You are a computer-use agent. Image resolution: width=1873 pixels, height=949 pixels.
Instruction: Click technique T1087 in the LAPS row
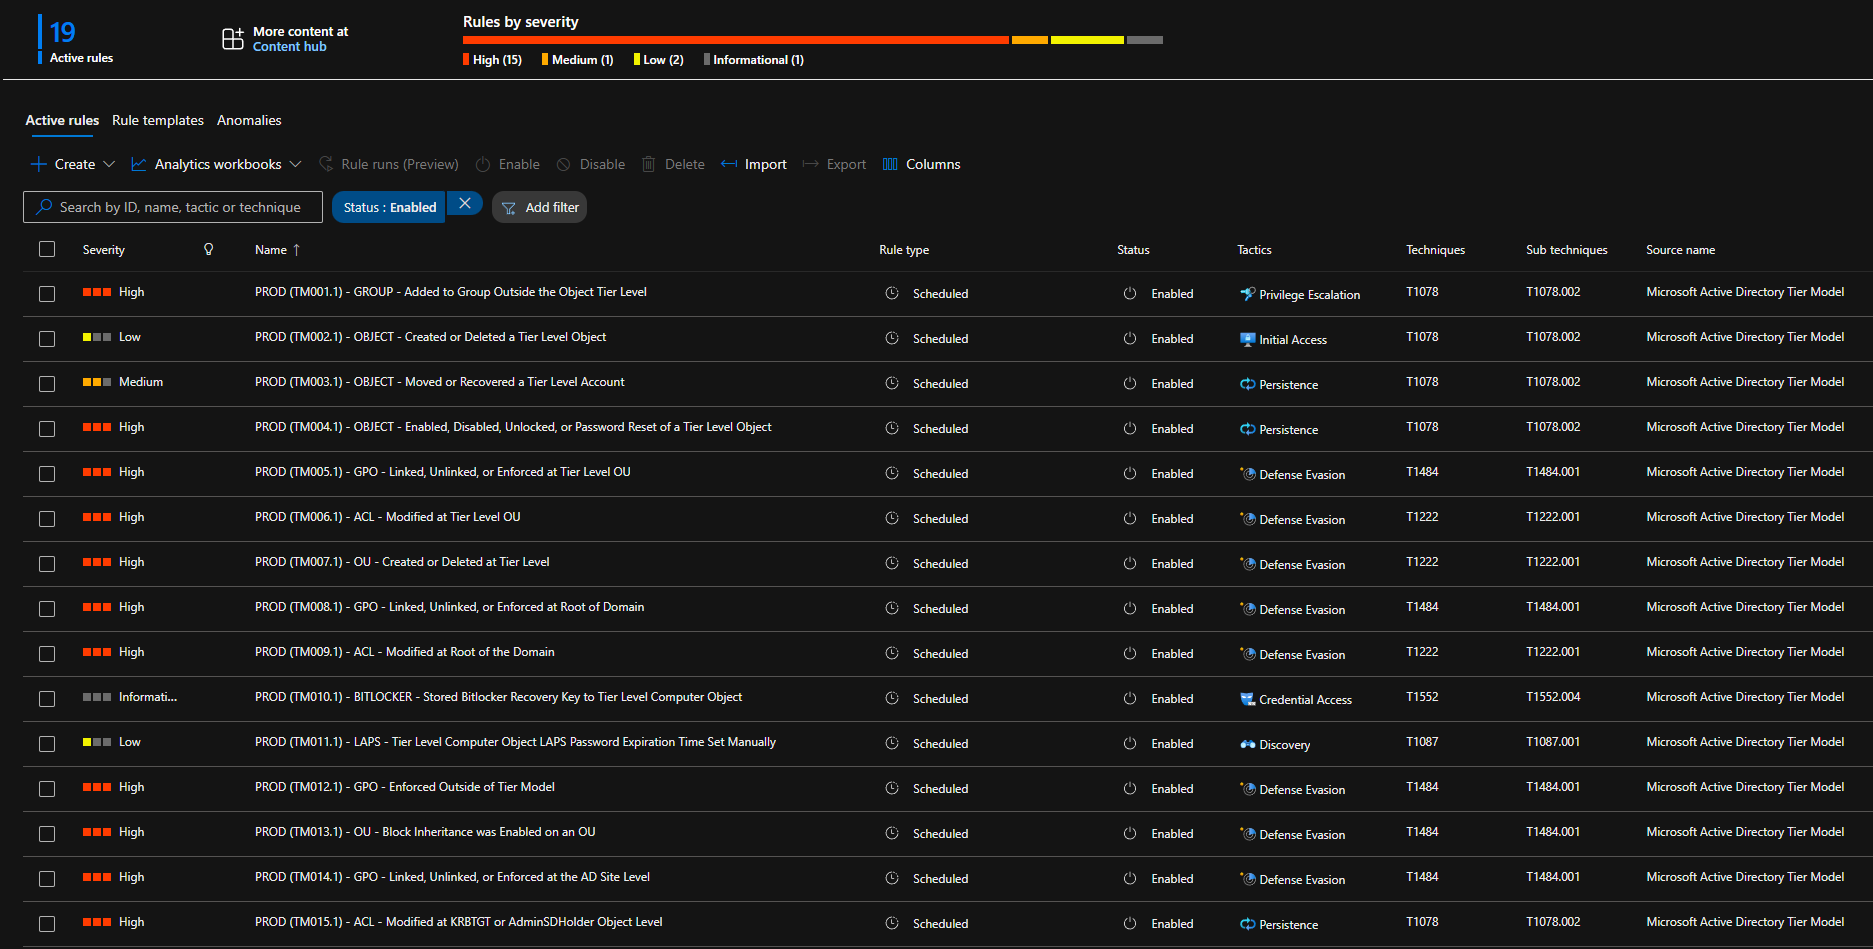(1422, 742)
